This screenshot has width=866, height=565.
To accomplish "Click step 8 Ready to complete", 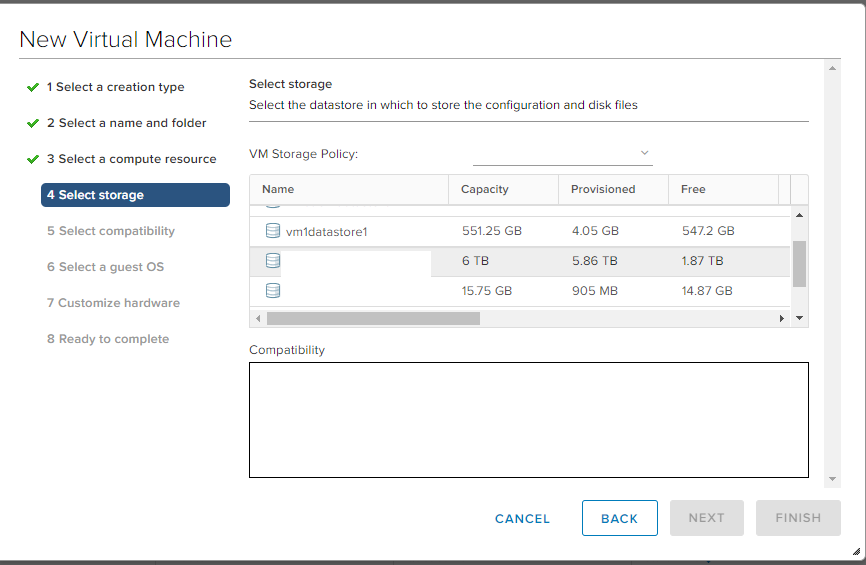I will [108, 339].
